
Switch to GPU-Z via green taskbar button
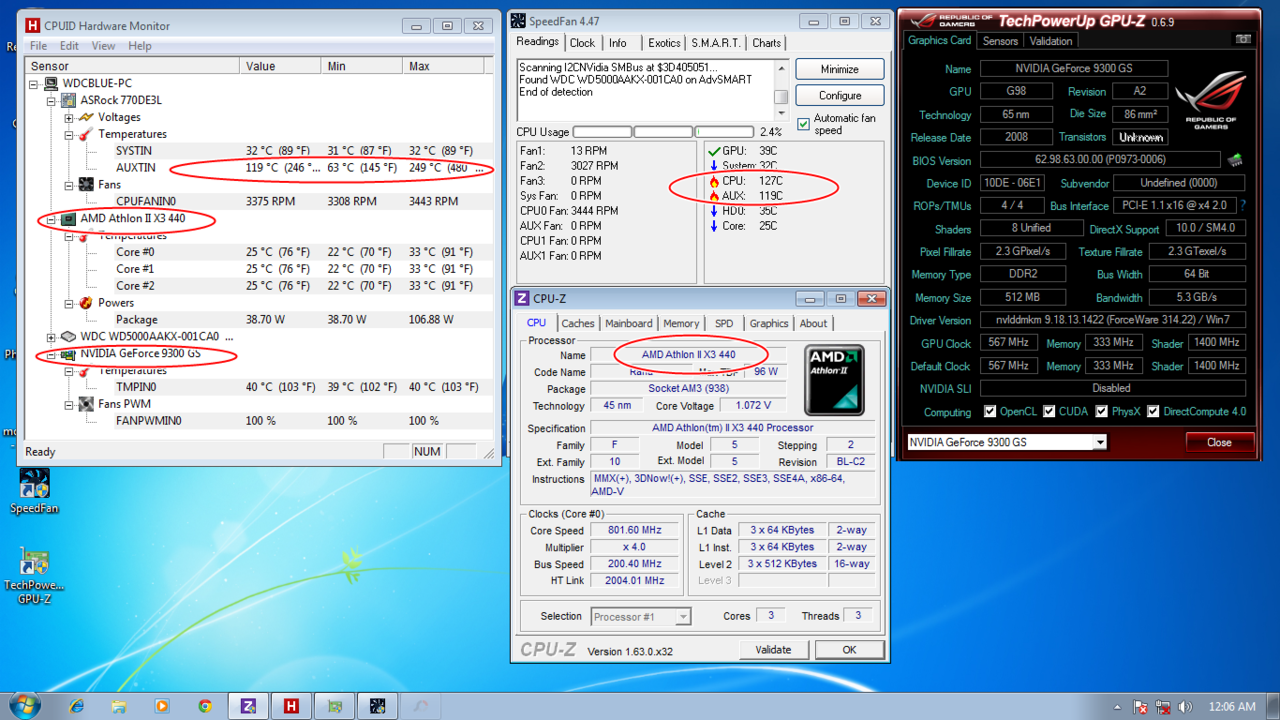[x=335, y=706]
